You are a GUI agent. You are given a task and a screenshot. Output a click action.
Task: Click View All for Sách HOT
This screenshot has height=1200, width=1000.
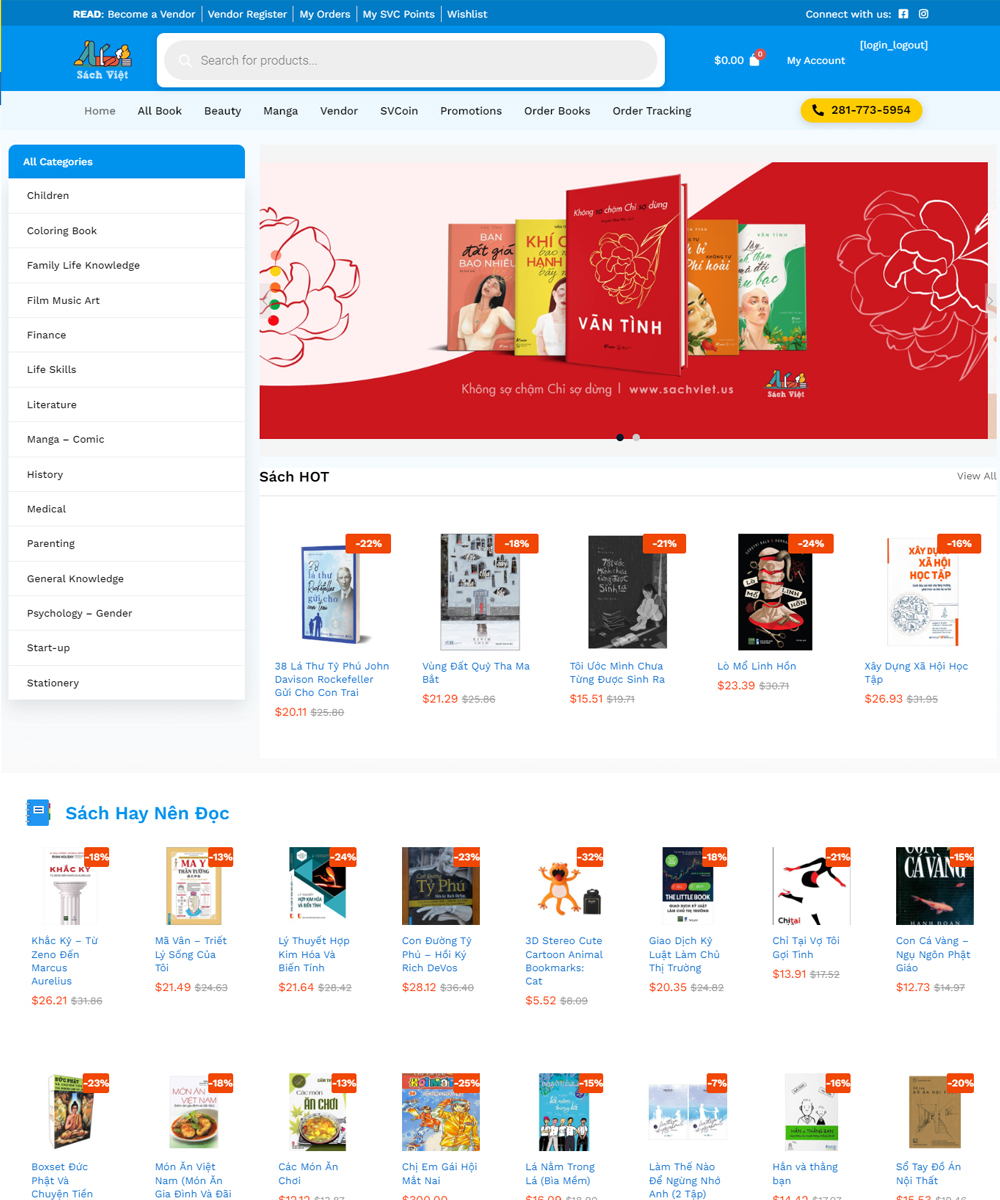(x=976, y=476)
